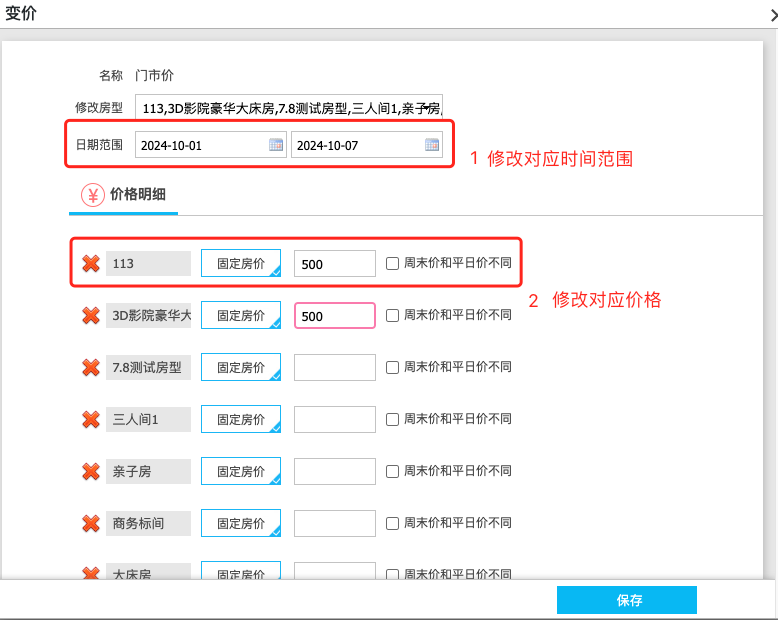Remove 亲子房 row with red X
Viewport: 778px width, 620px height.
(x=91, y=471)
